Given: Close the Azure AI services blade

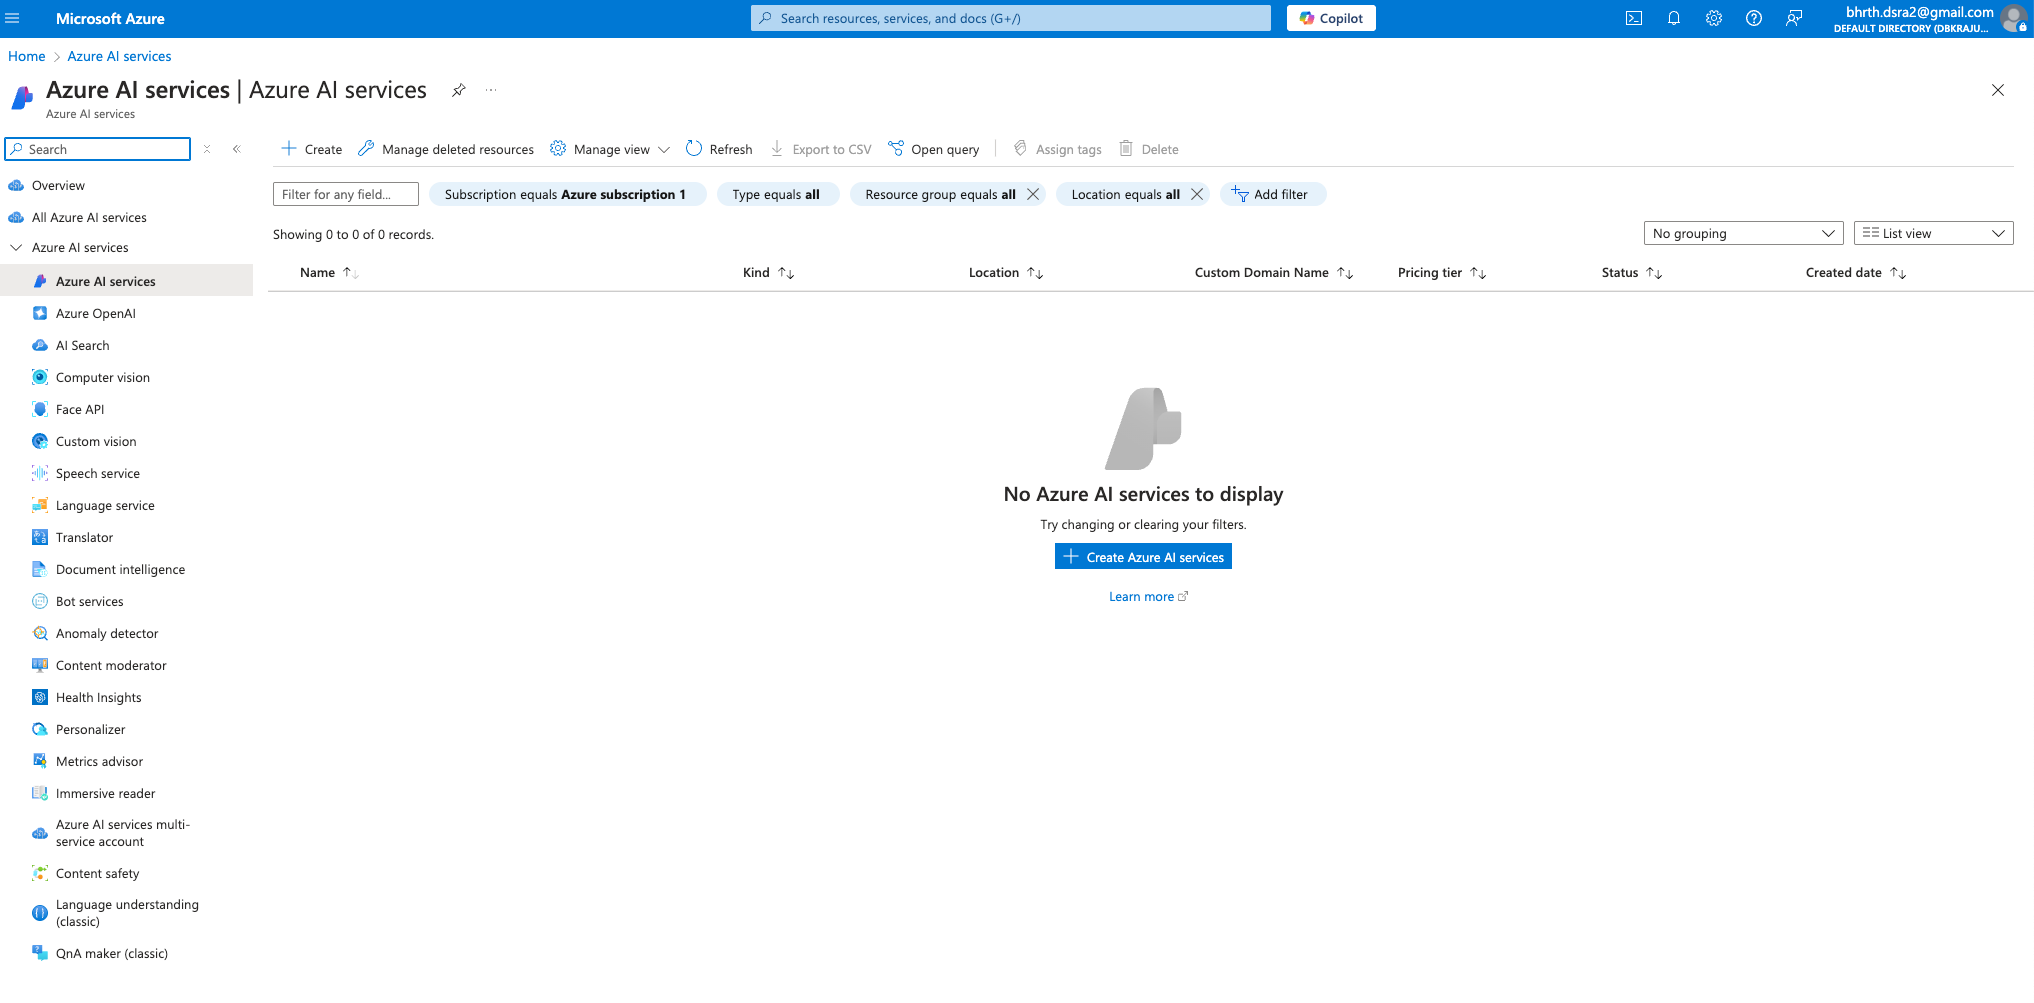Looking at the screenshot, I should tap(1998, 90).
